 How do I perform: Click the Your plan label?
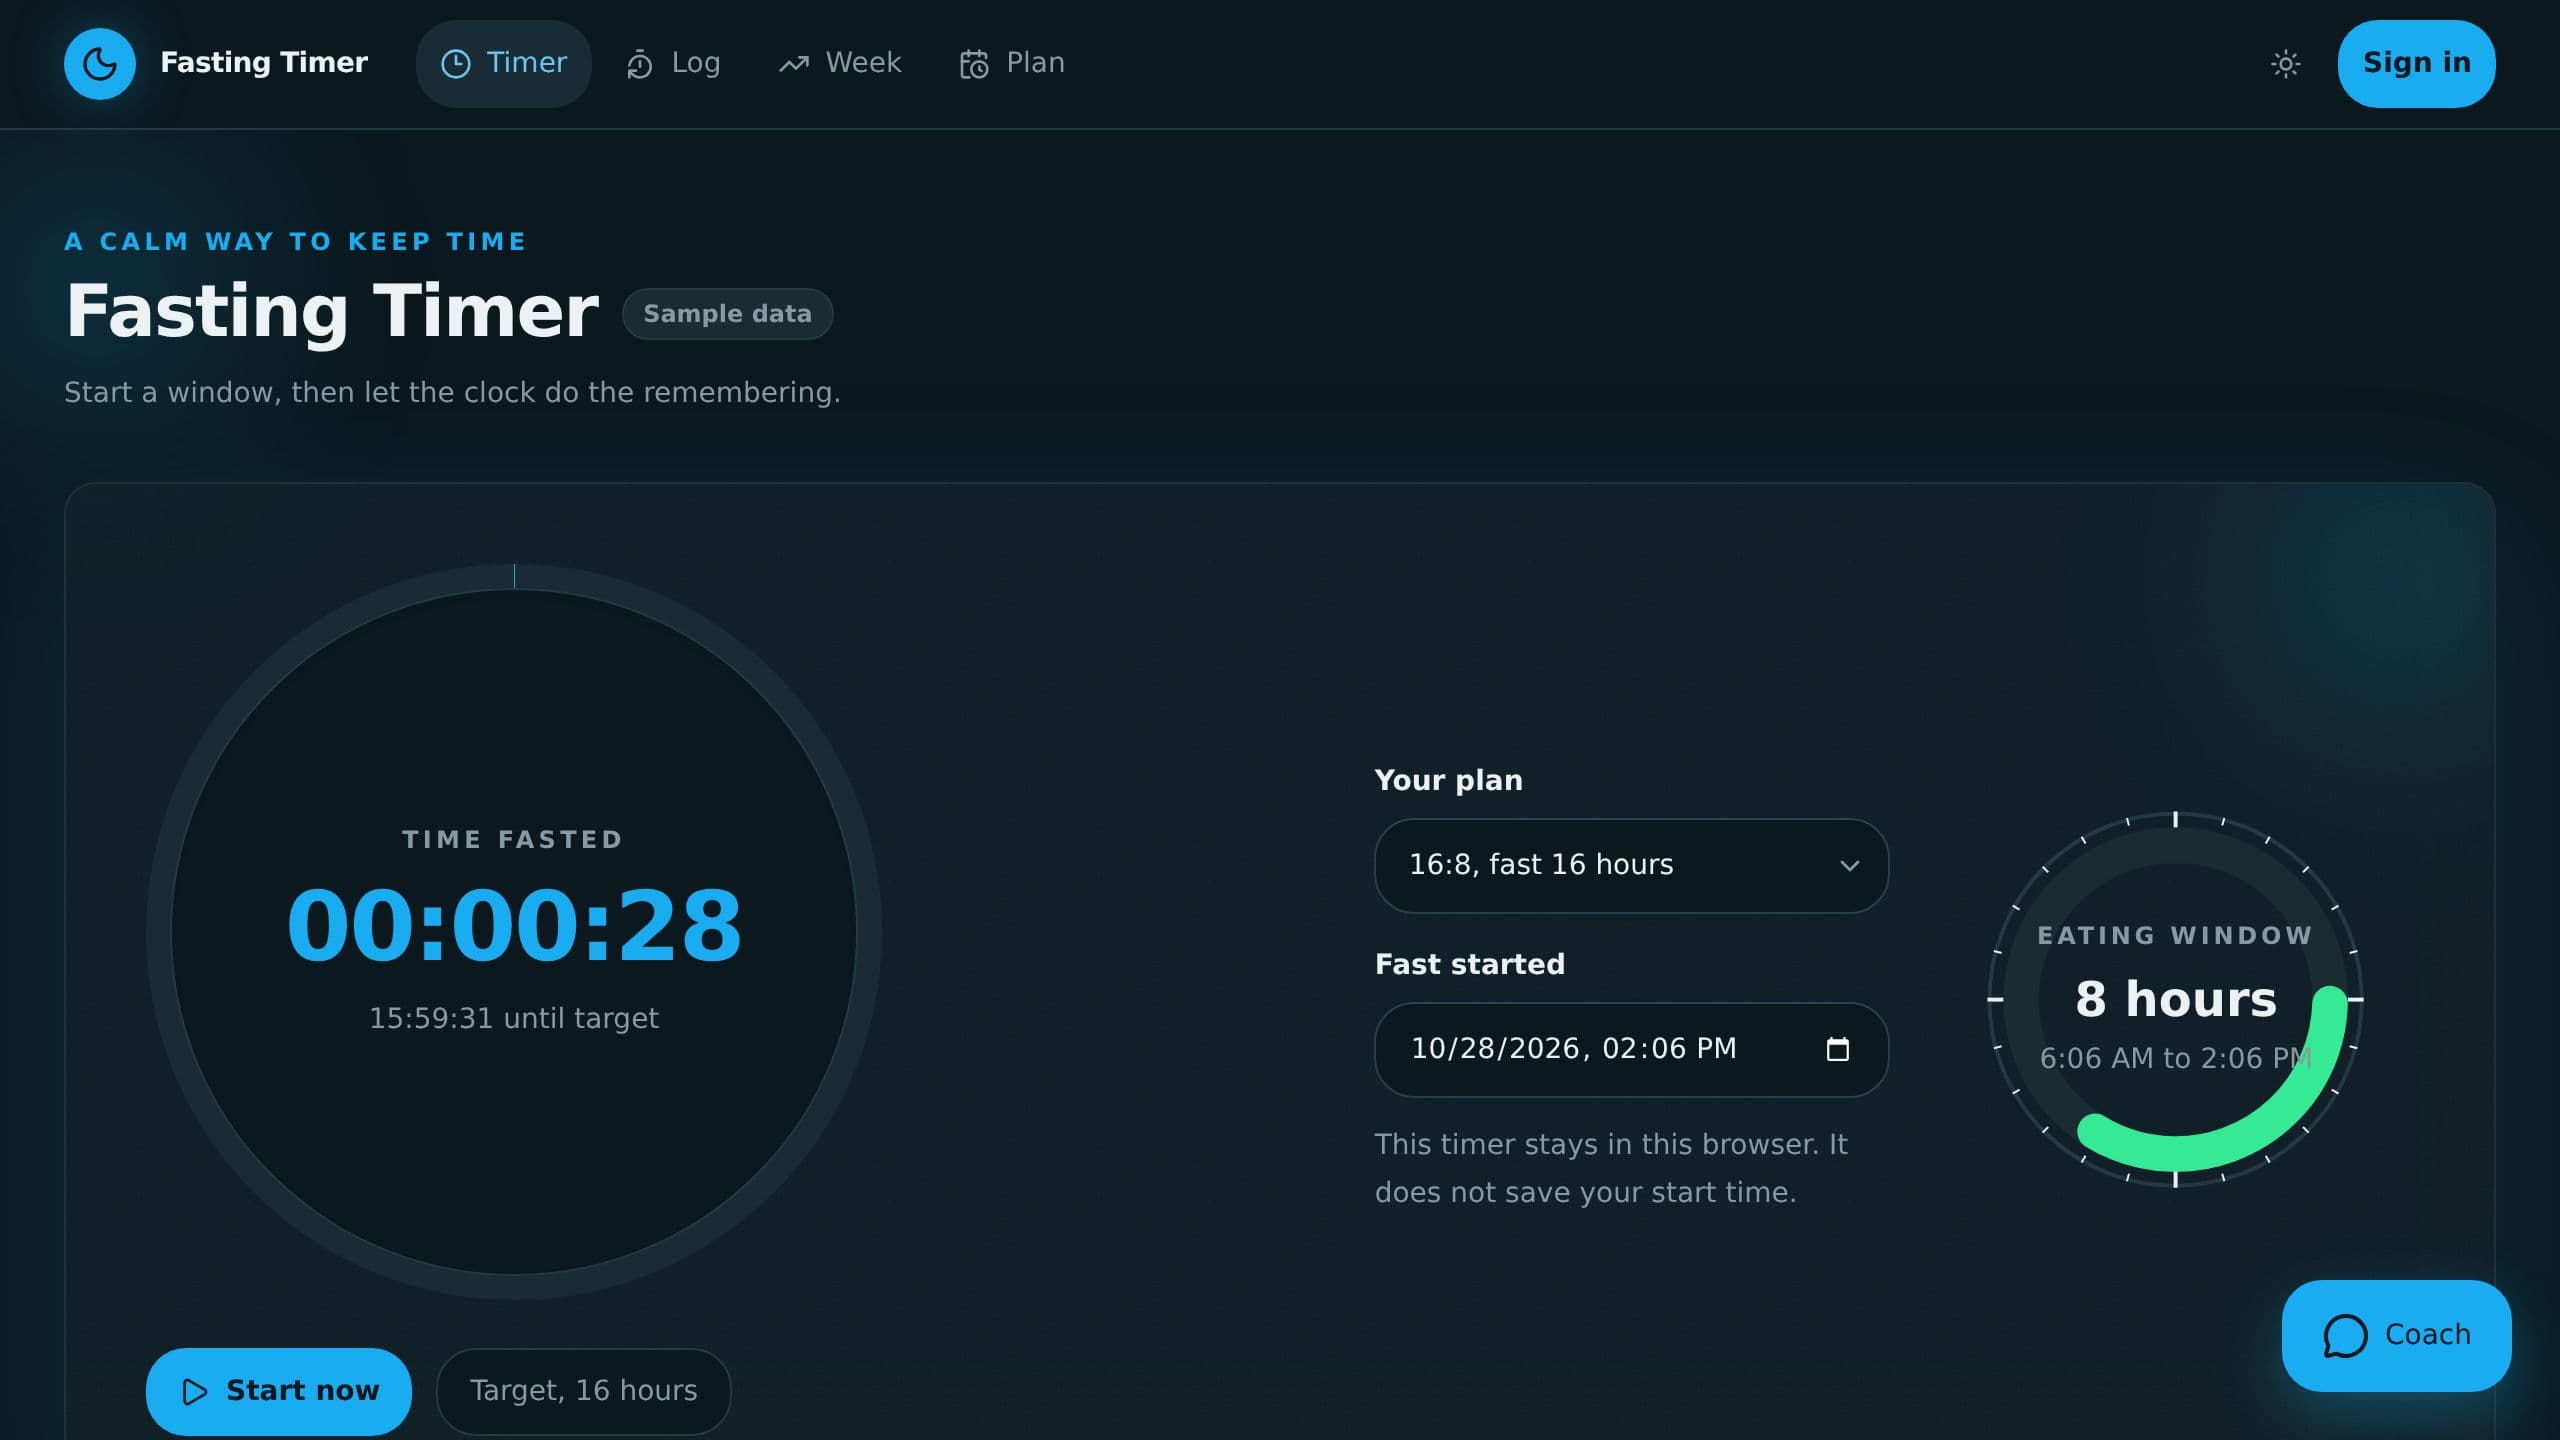click(1448, 781)
